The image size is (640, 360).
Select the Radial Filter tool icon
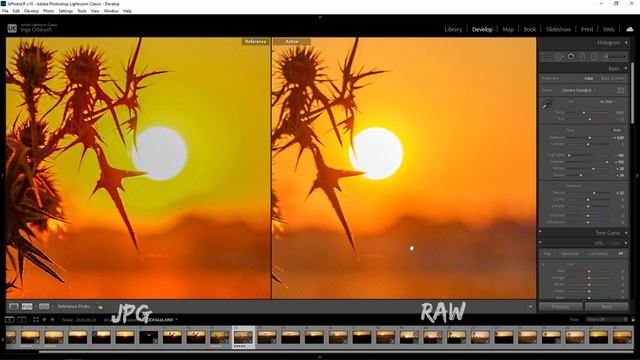(x=594, y=57)
